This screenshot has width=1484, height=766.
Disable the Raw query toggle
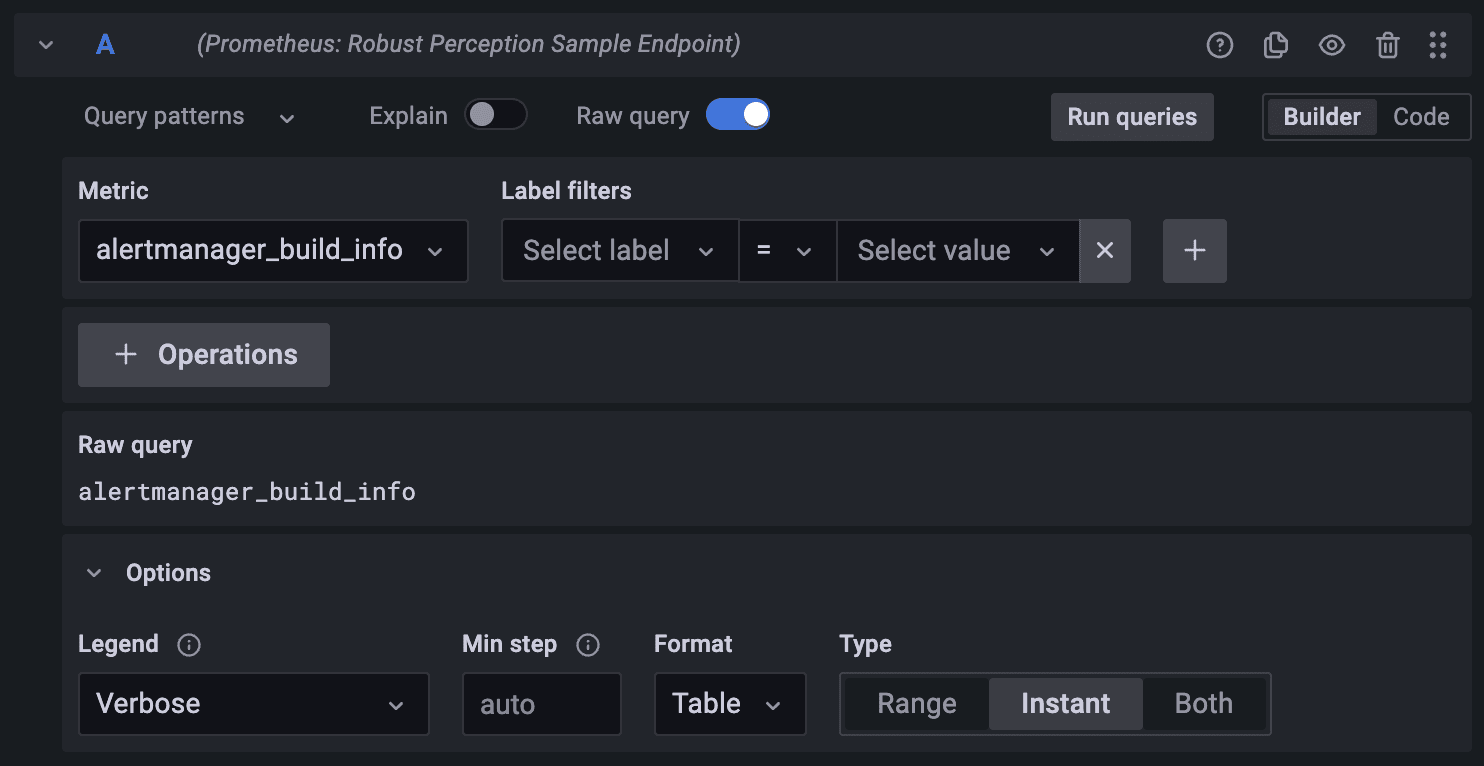tap(738, 115)
